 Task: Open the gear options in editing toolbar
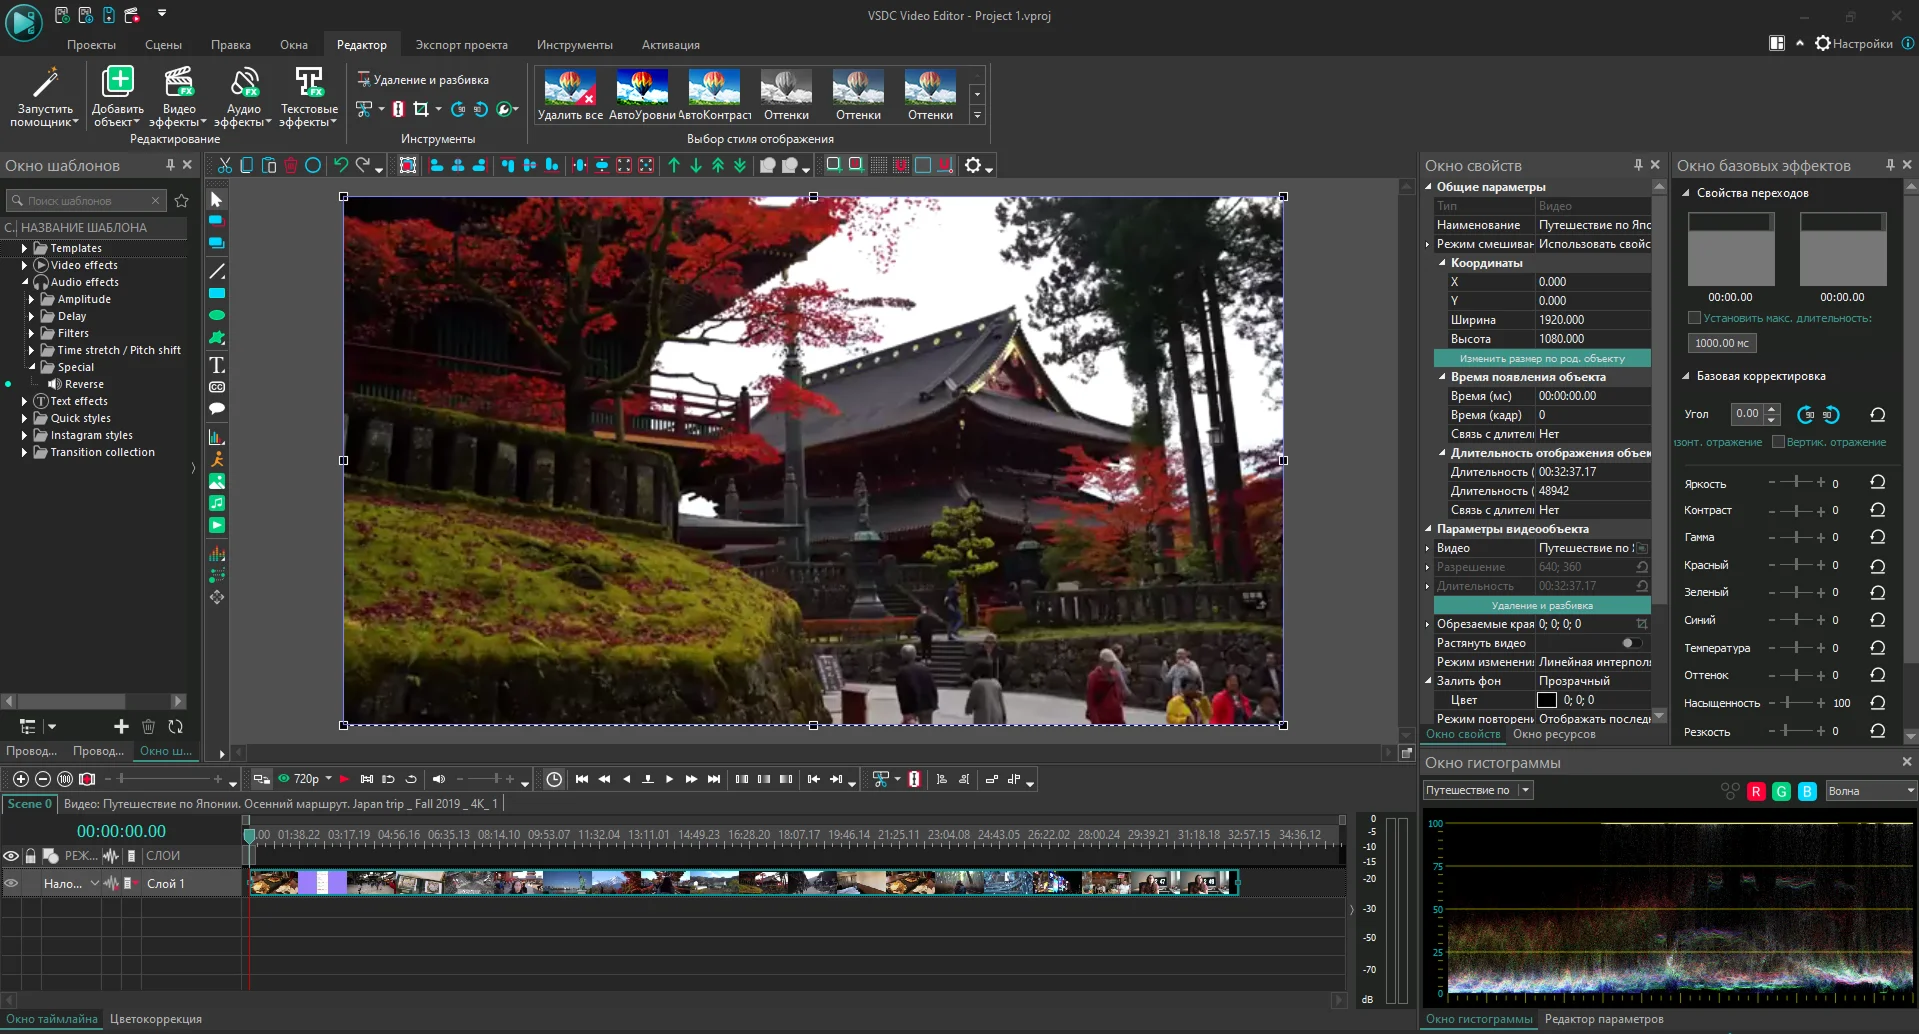[x=973, y=166]
